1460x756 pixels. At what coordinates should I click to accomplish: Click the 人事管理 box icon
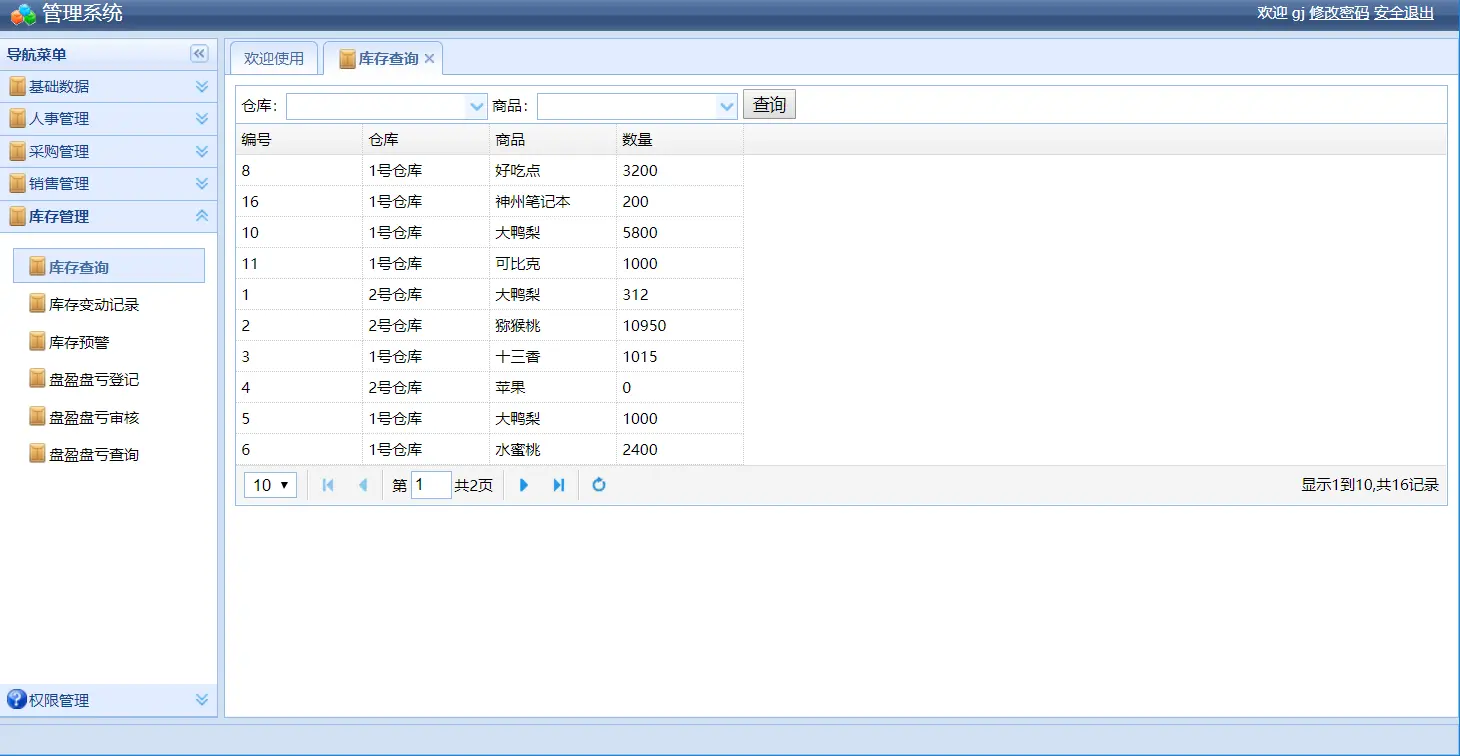[17, 118]
